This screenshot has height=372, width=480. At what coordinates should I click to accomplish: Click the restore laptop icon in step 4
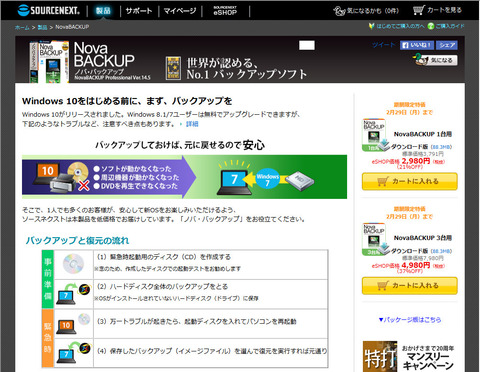click(73, 353)
